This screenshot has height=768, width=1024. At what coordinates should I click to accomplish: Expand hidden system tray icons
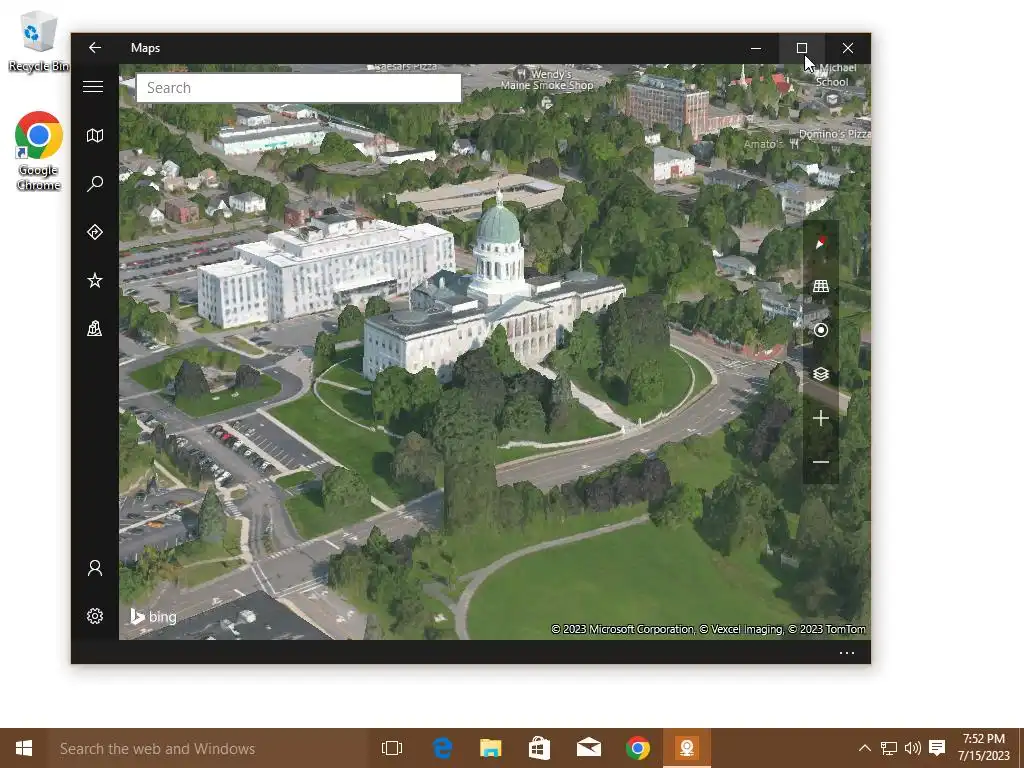(865, 748)
